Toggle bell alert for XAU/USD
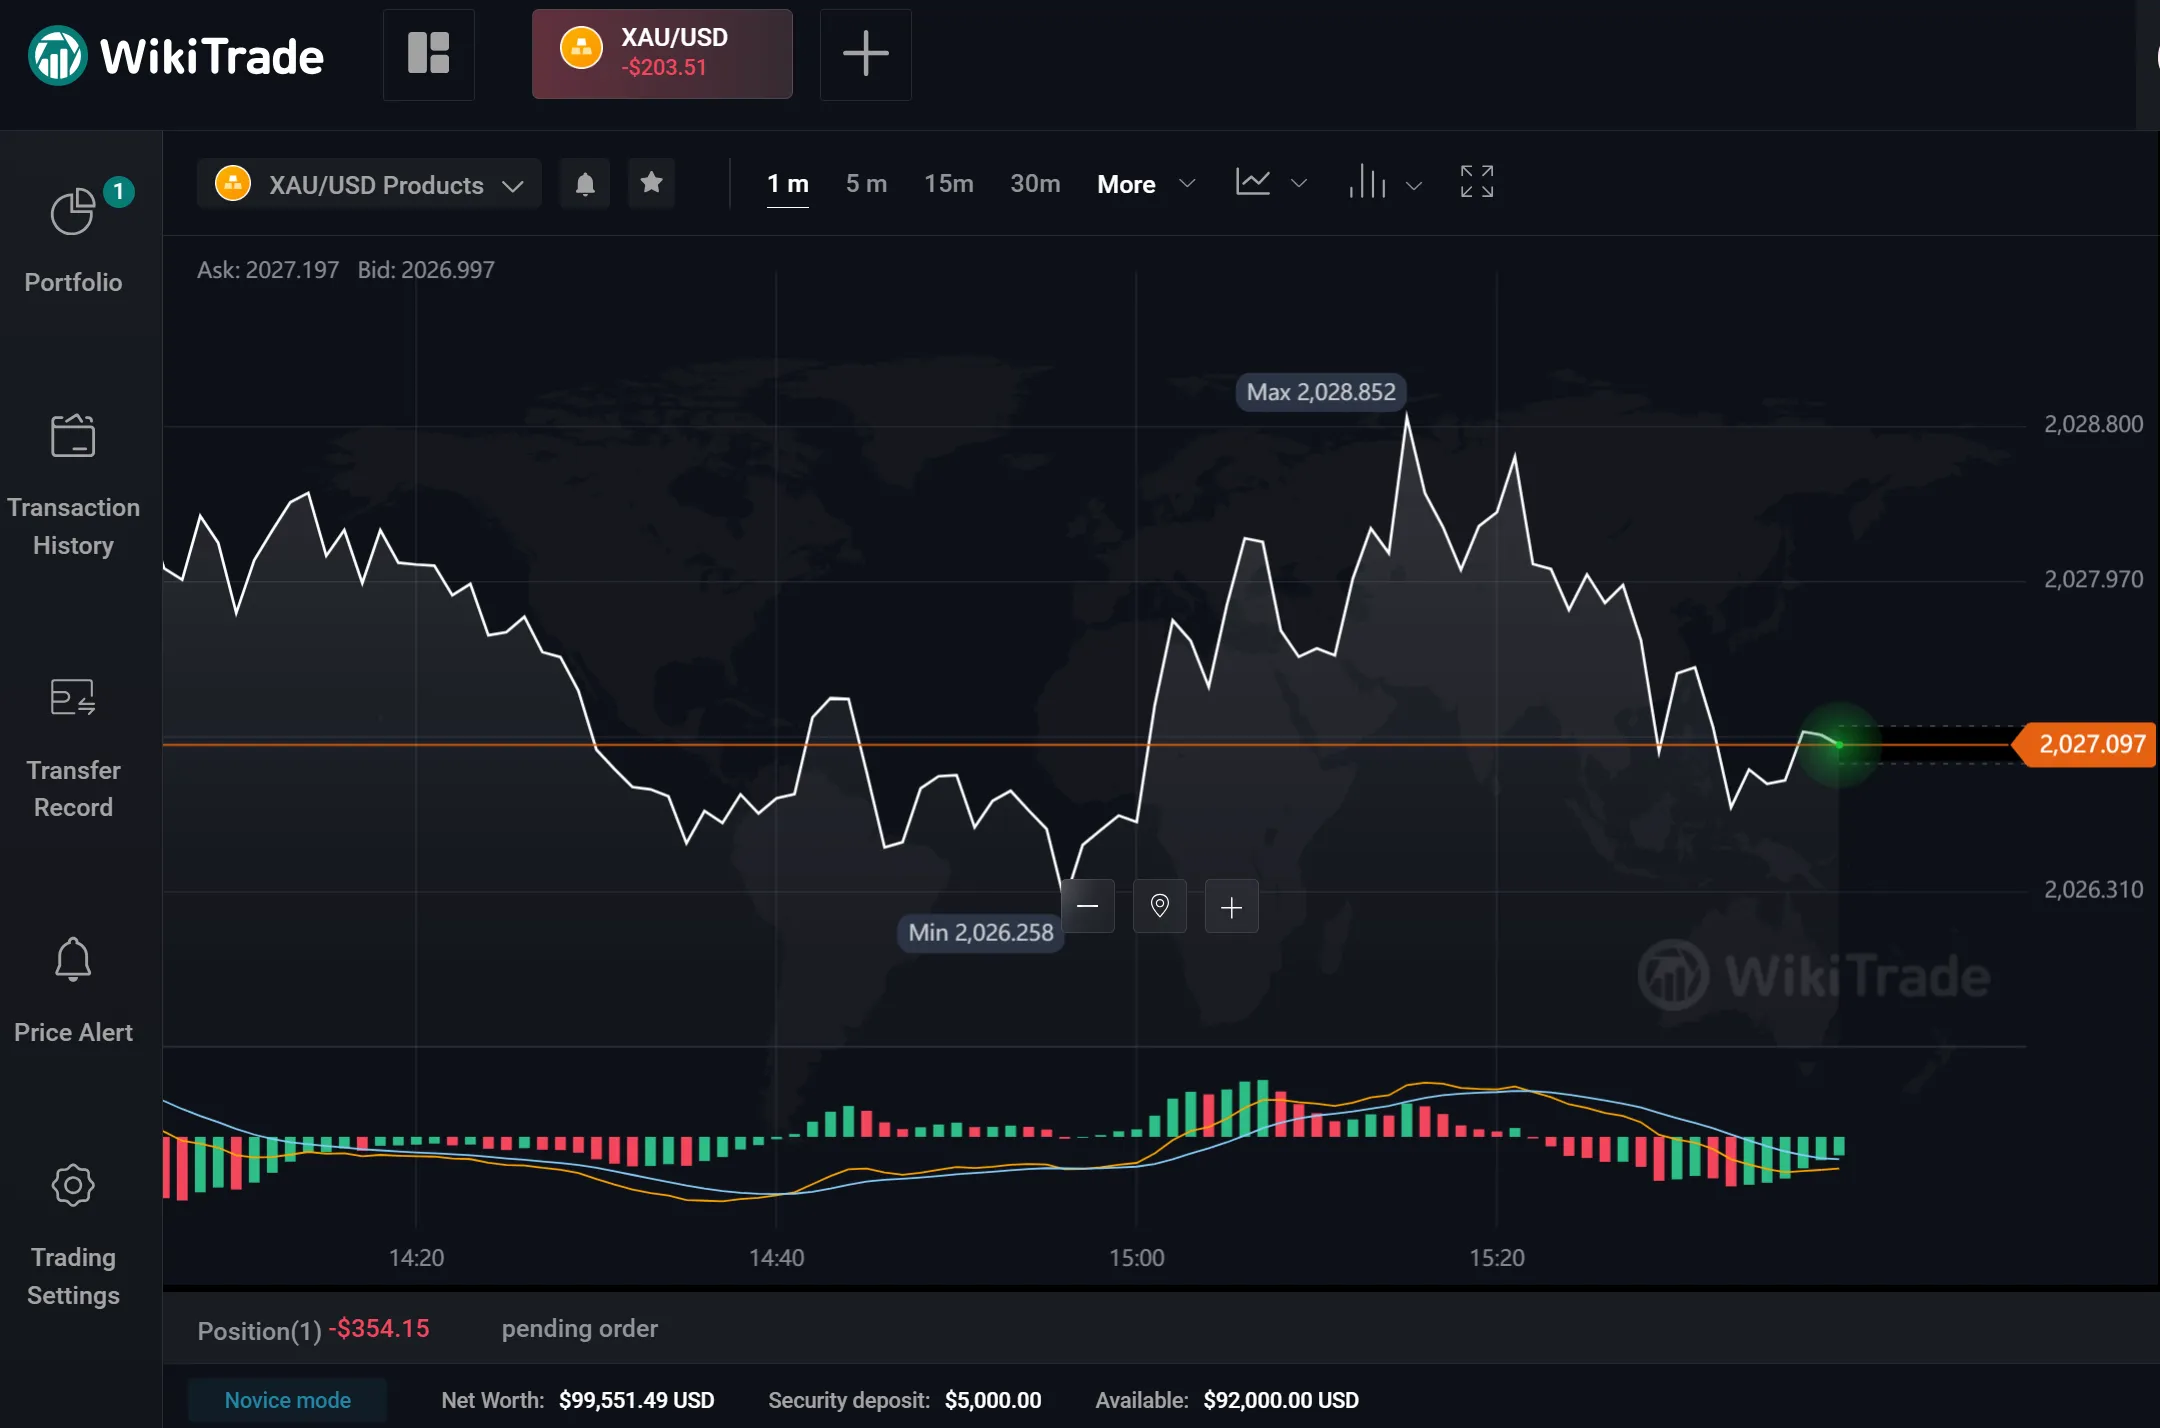Image resolution: width=2160 pixels, height=1428 pixels. tap(585, 183)
